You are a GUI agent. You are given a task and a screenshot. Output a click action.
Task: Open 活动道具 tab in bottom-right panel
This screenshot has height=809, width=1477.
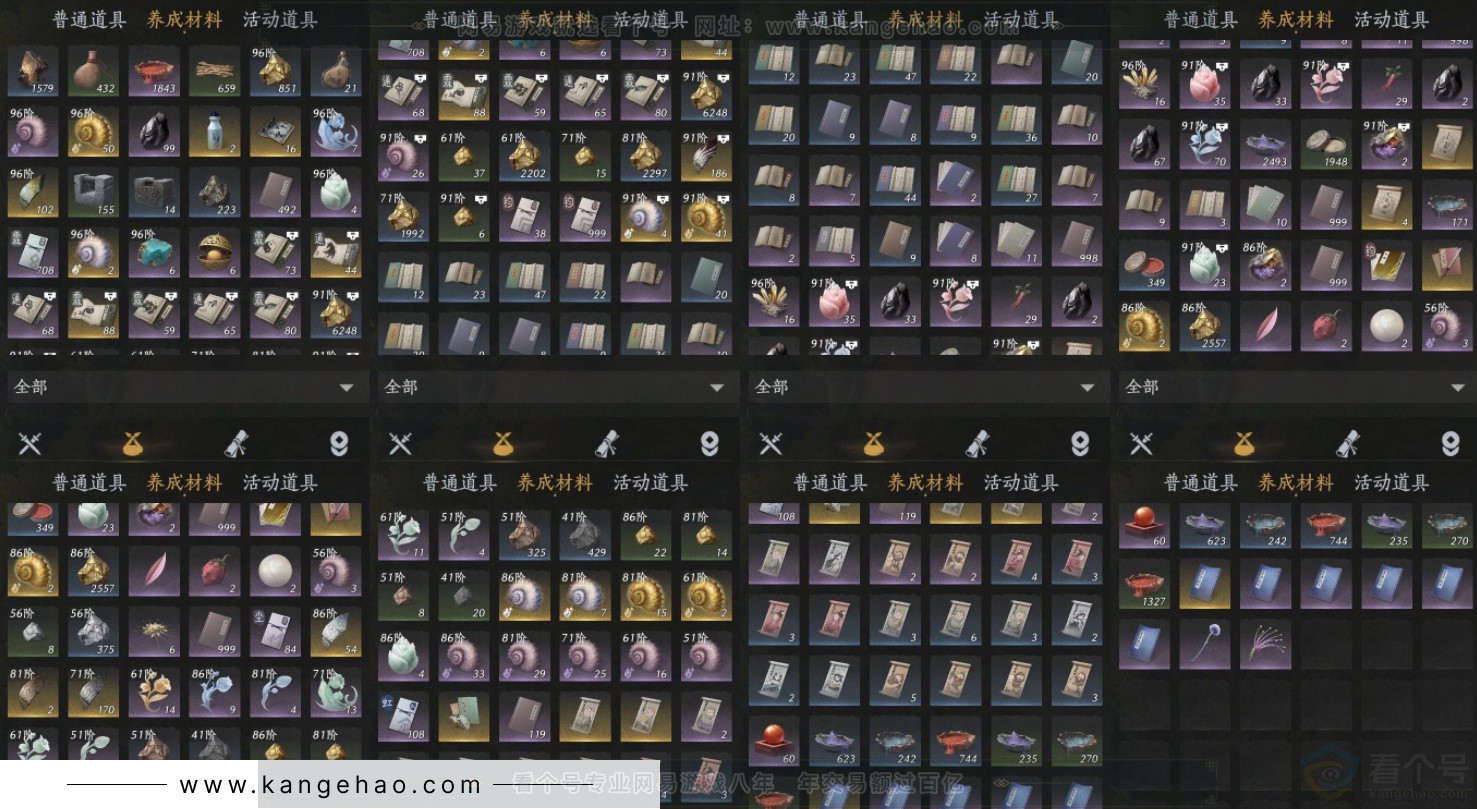(x=1391, y=483)
